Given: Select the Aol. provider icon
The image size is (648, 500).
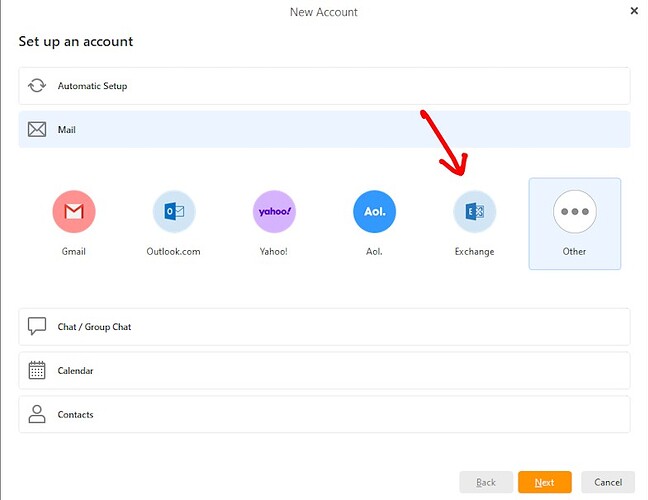Looking at the screenshot, I should [x=374, y=212].
